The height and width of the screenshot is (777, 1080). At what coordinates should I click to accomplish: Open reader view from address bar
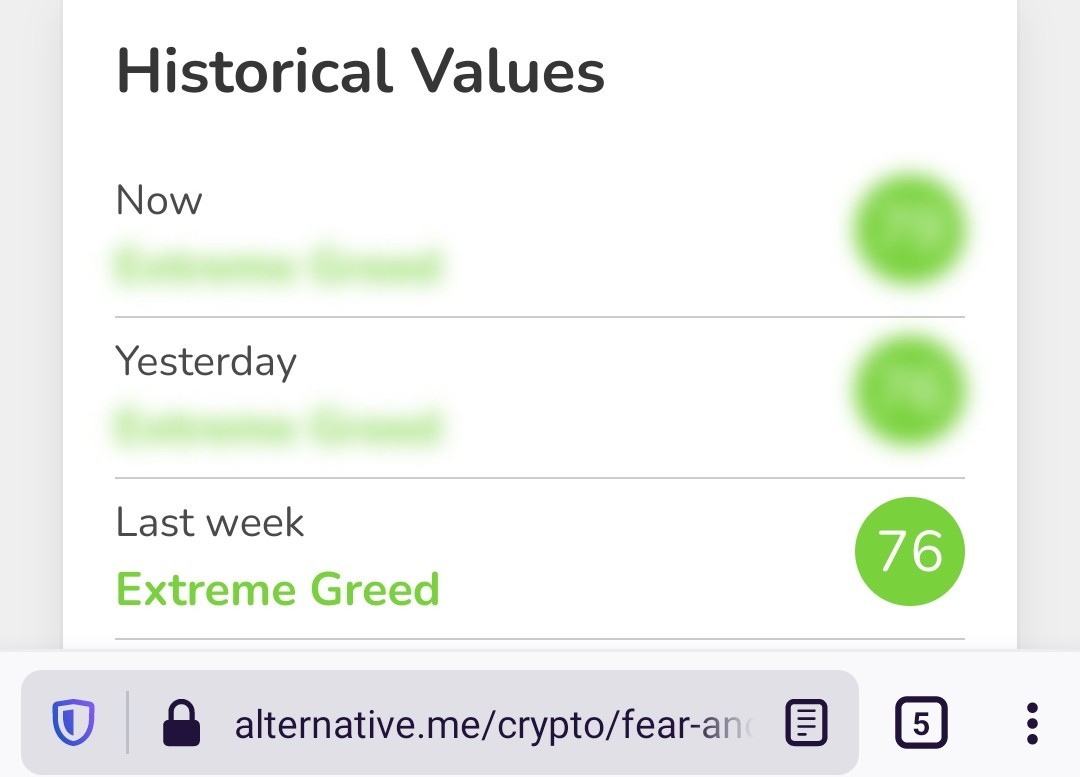pyautogui.click(x=807, y=723)
